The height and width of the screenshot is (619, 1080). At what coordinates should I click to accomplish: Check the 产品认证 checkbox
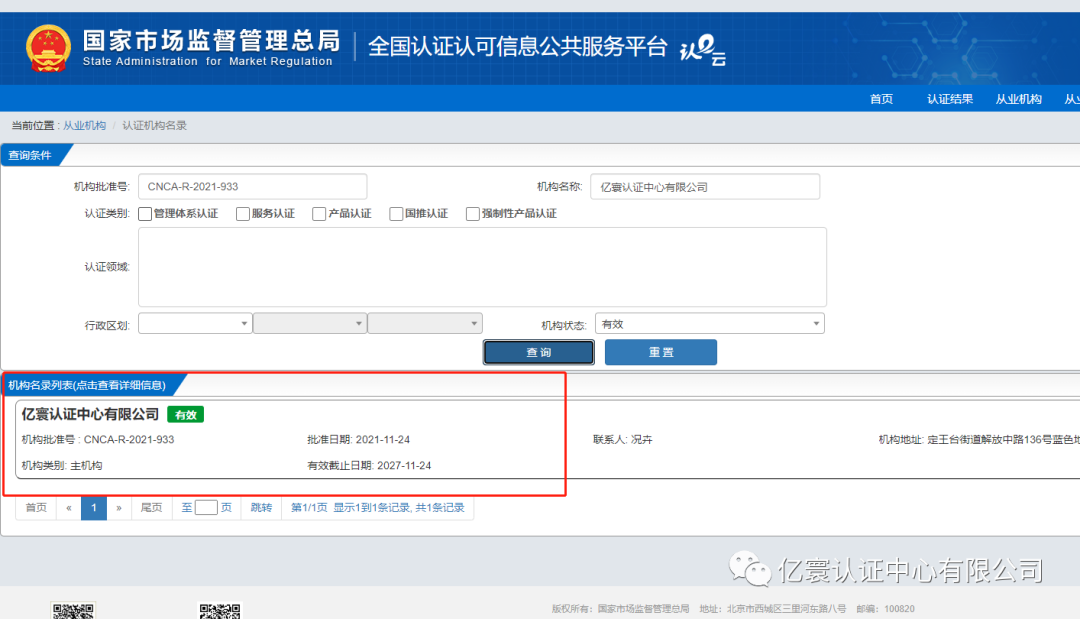319,214
